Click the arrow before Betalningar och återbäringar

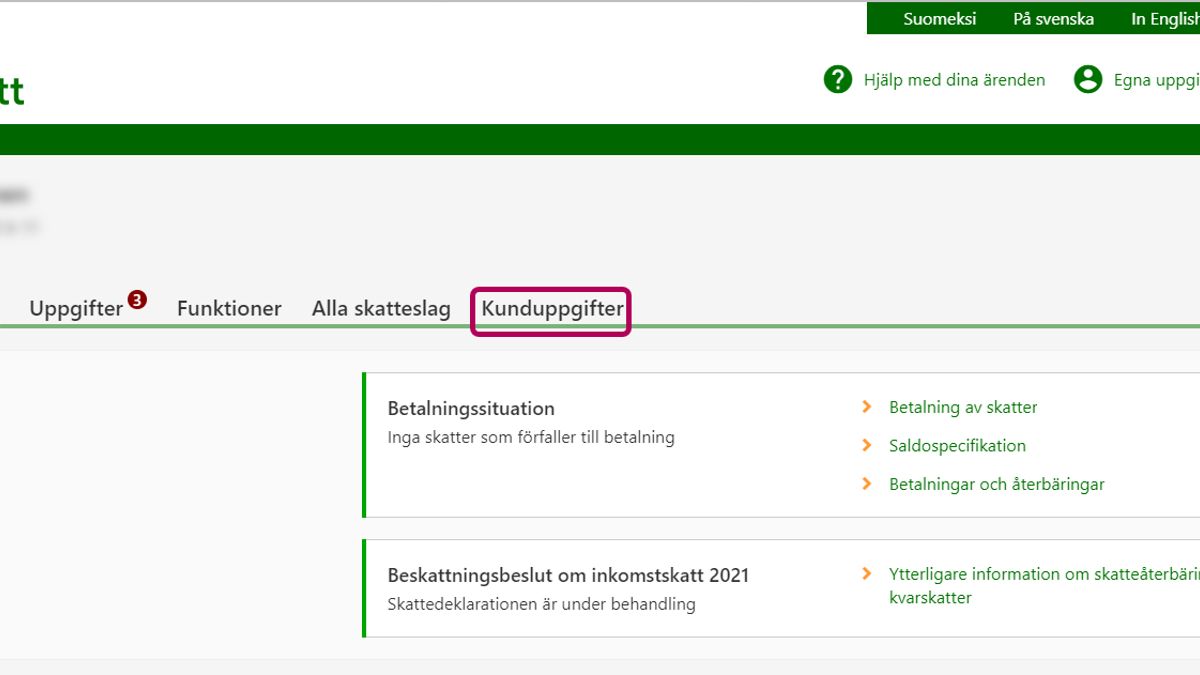pyautogui.click(x=867, y=484)
